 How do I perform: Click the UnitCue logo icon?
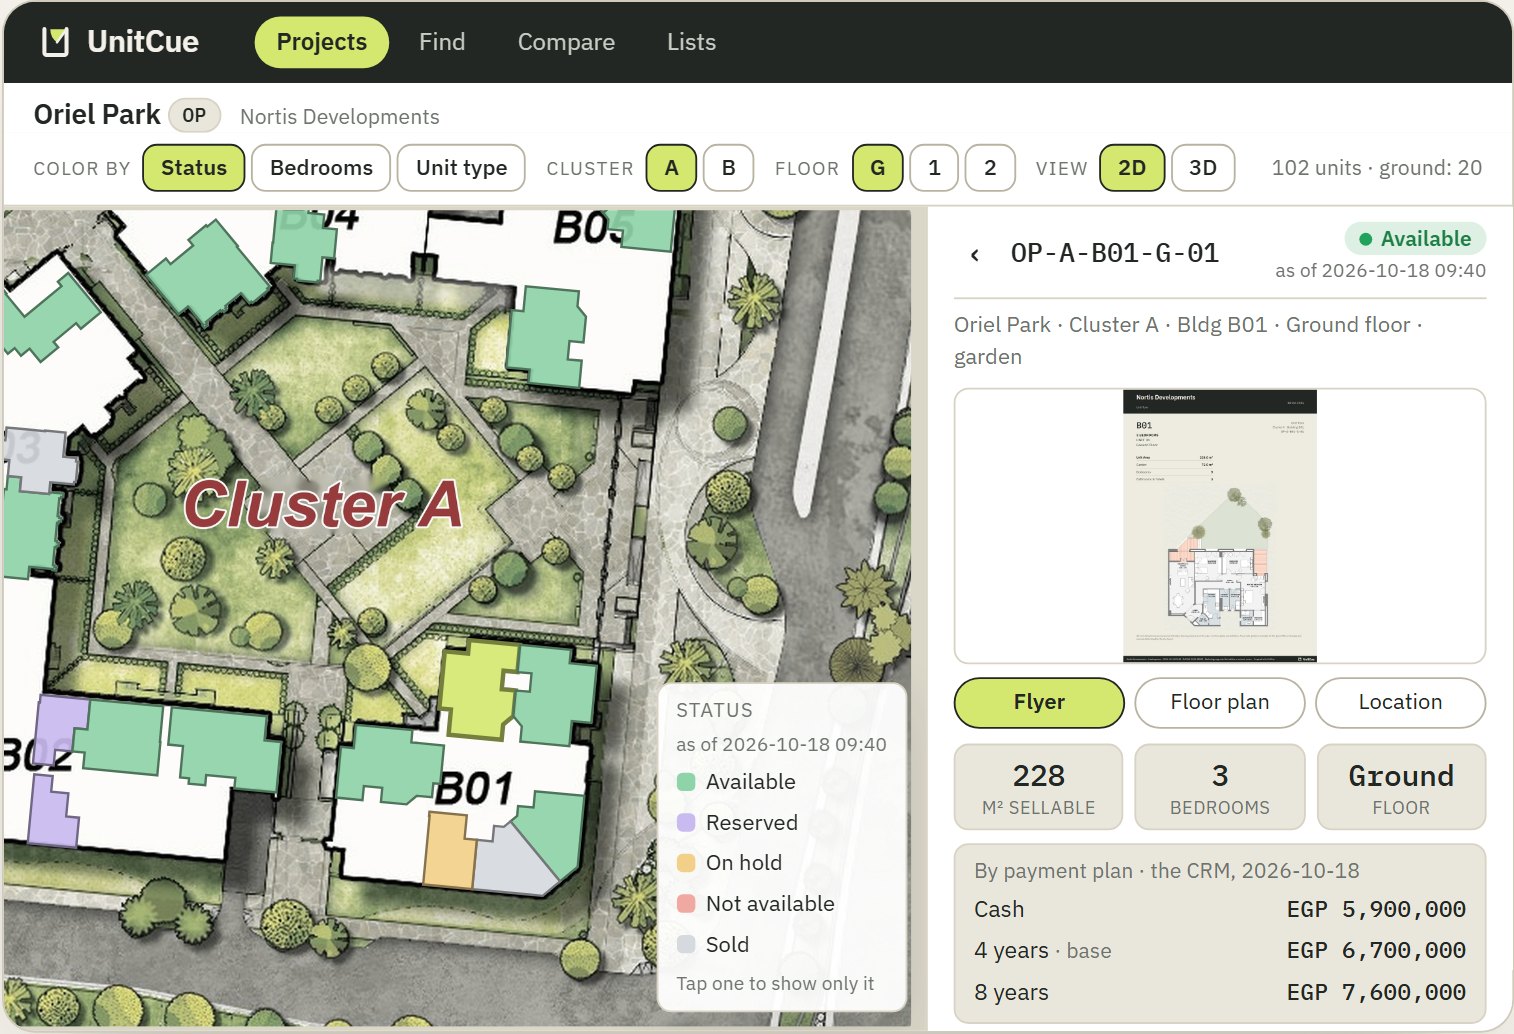(x=55, y=42)
